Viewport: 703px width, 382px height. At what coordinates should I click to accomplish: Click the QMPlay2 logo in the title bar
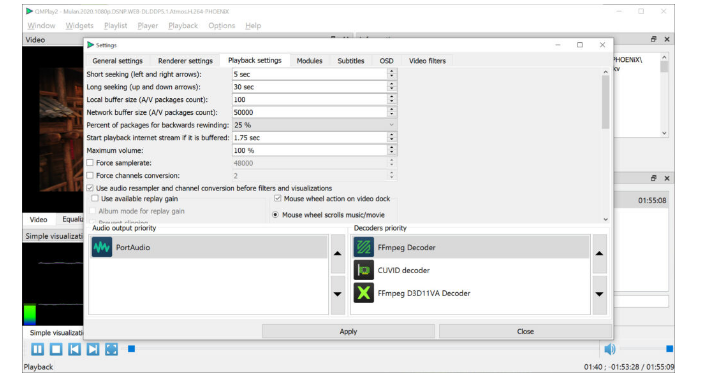[29, 11]
